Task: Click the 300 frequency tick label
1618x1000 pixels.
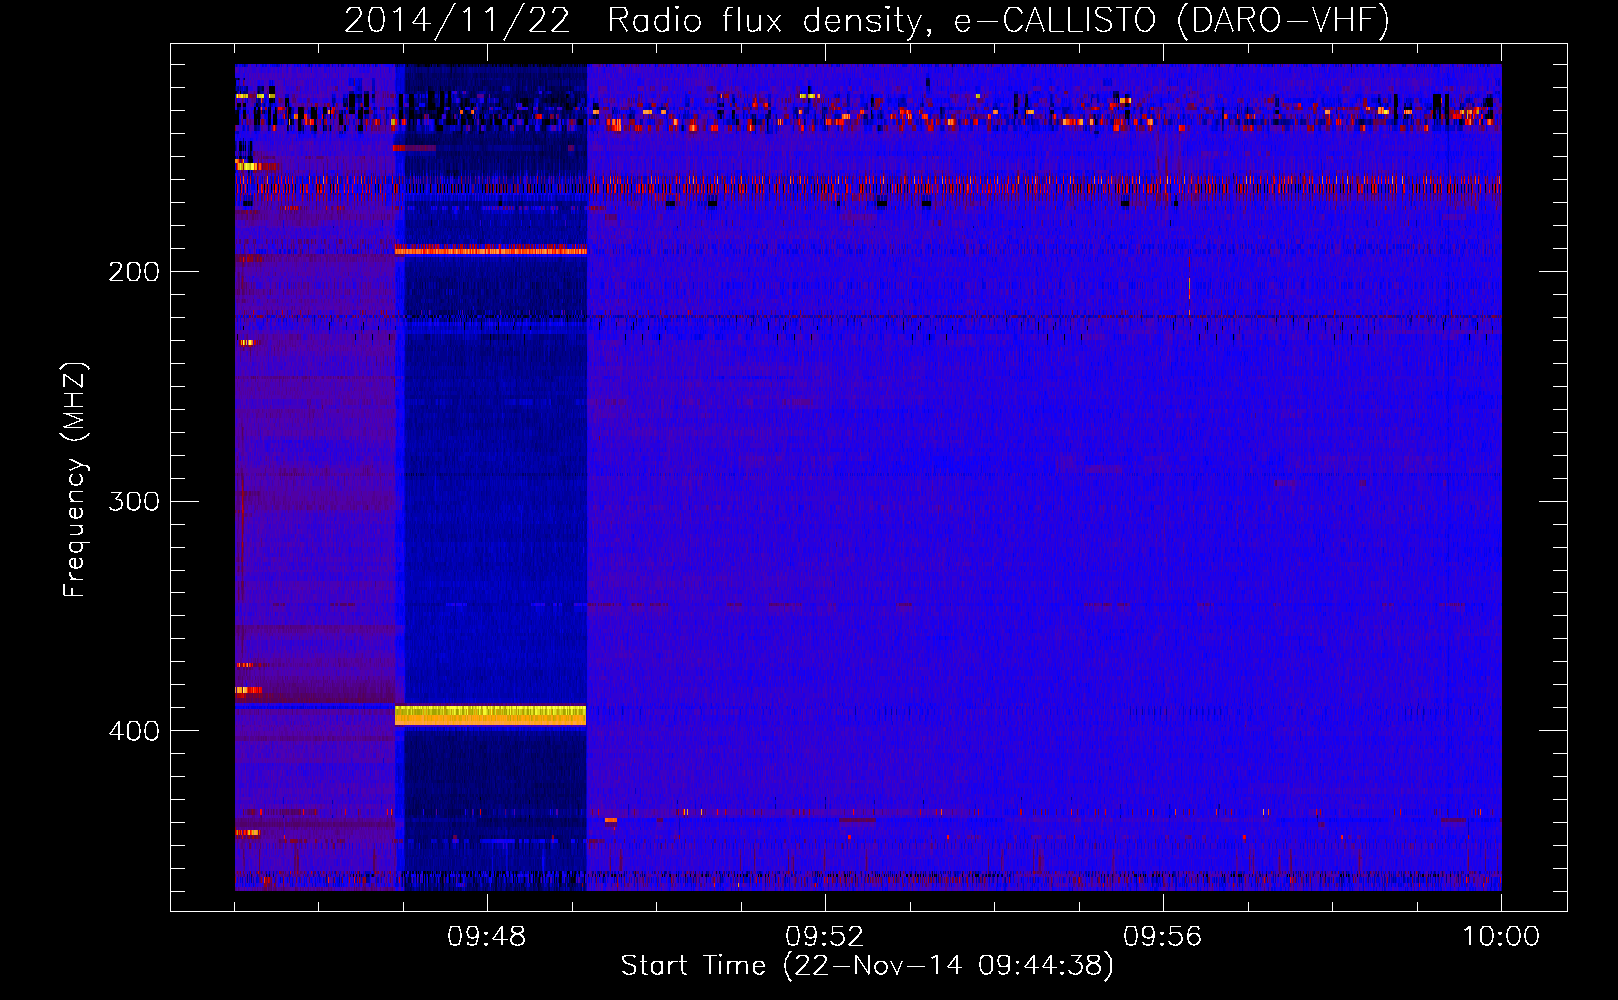Action: point(134,501)
